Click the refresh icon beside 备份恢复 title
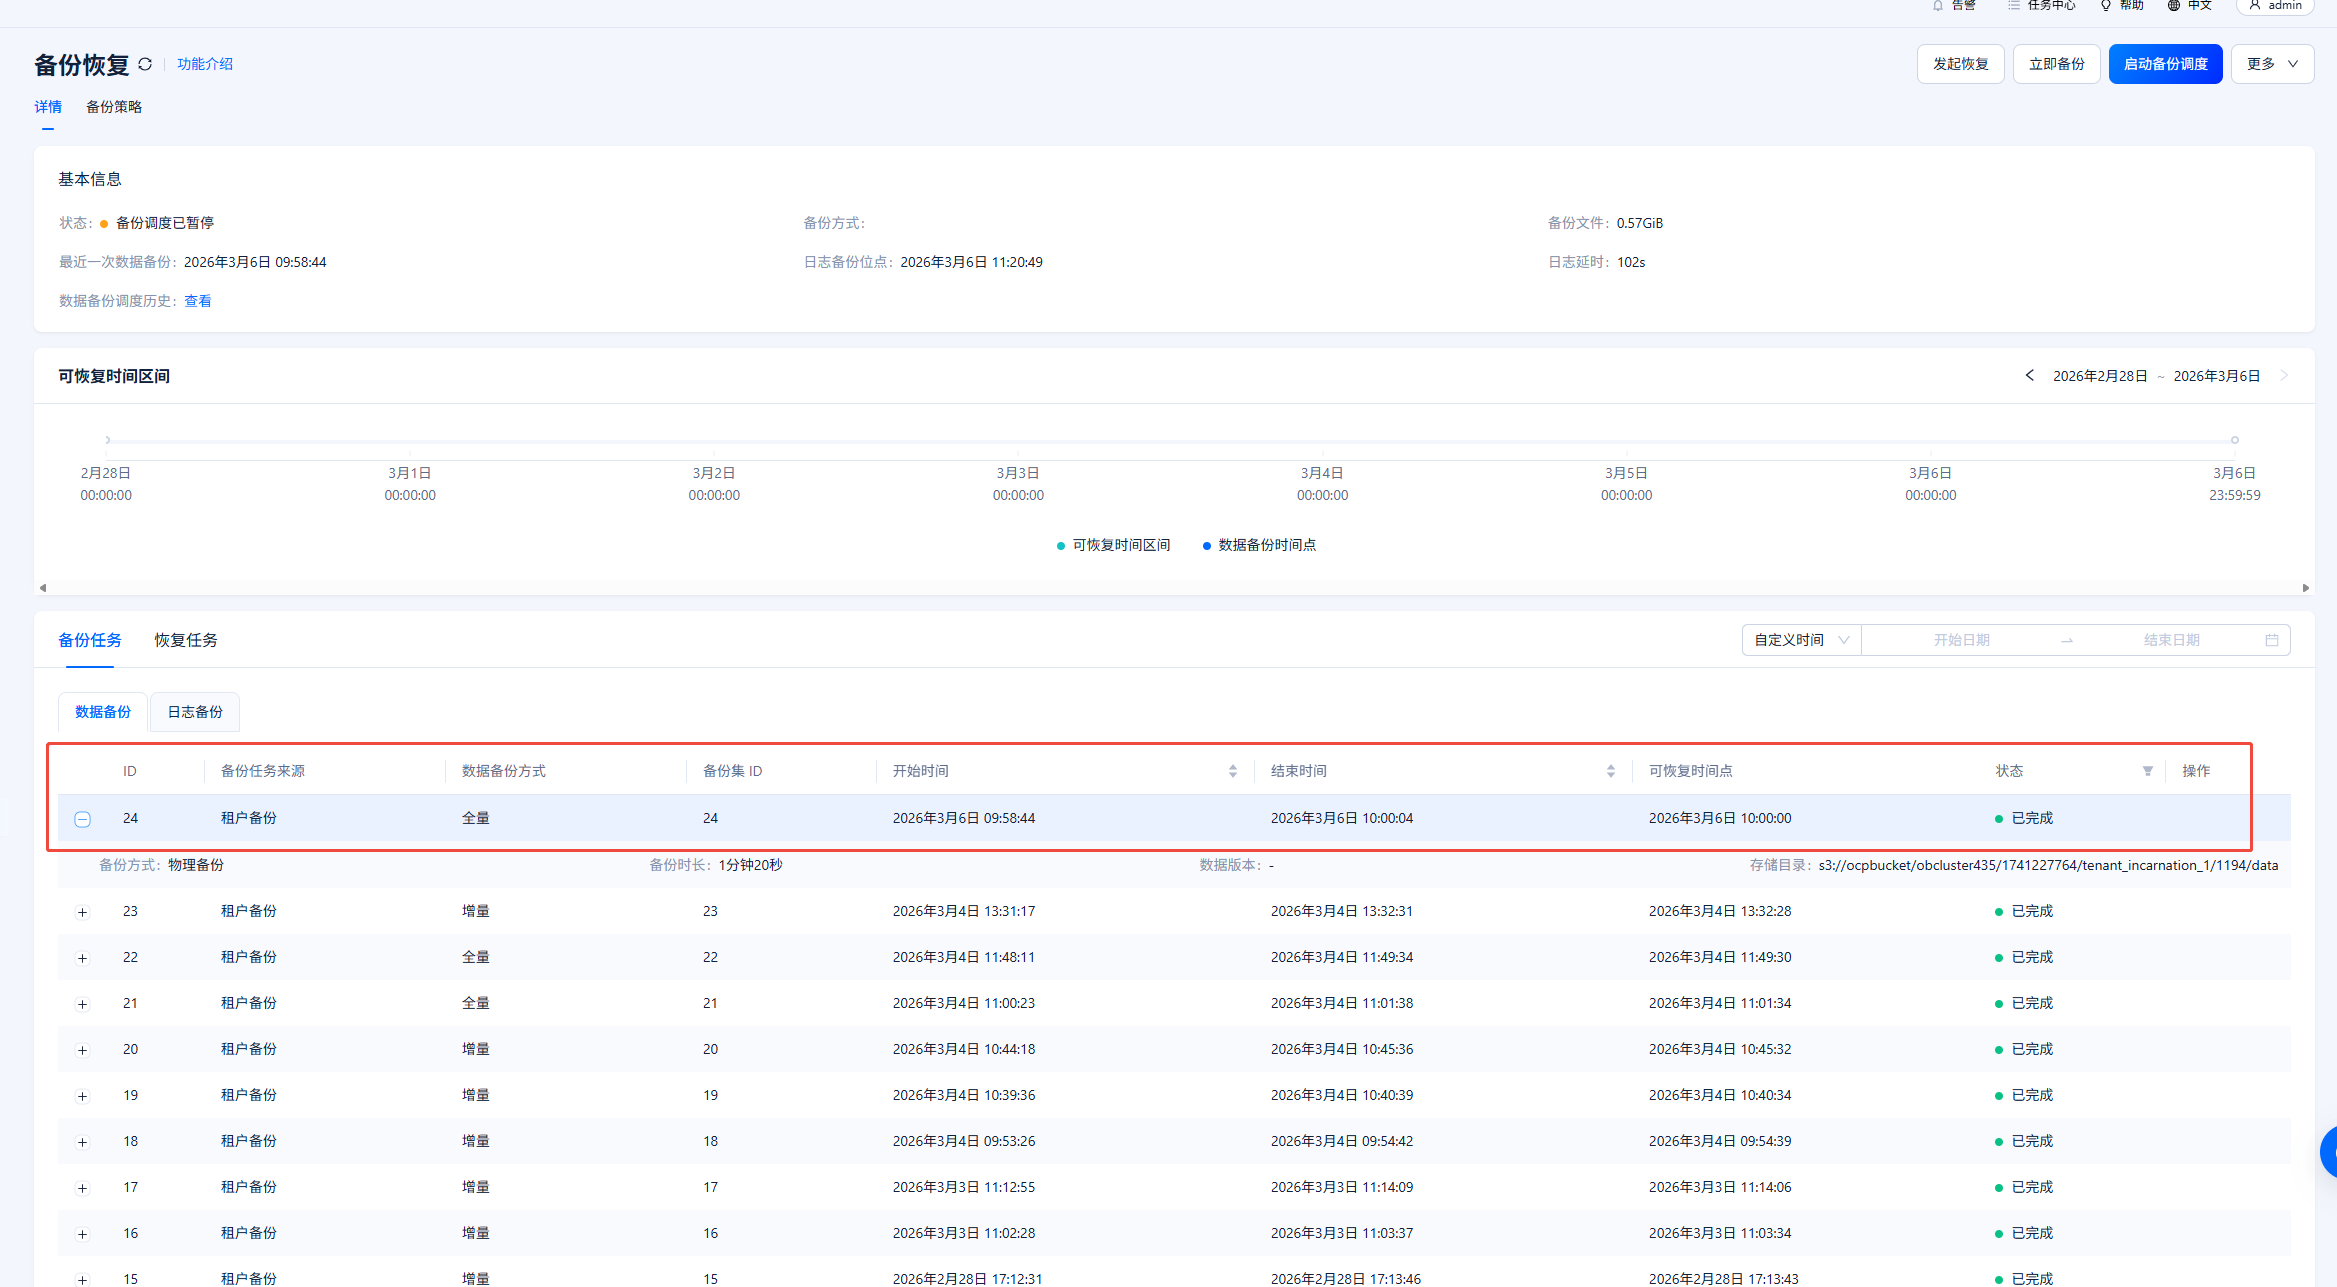Image resolution: width=2337 pixels, height=1287 pixels. point(145,64)
